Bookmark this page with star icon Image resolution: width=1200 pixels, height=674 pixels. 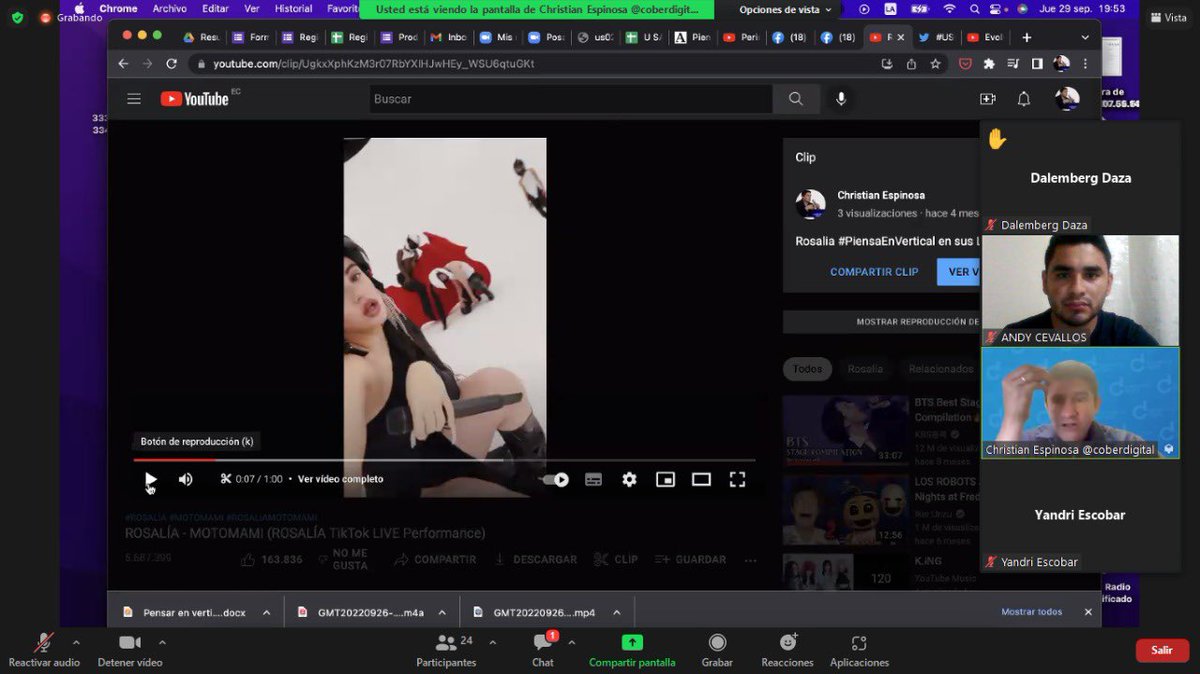pyautogui.click(x=936, y=63)
